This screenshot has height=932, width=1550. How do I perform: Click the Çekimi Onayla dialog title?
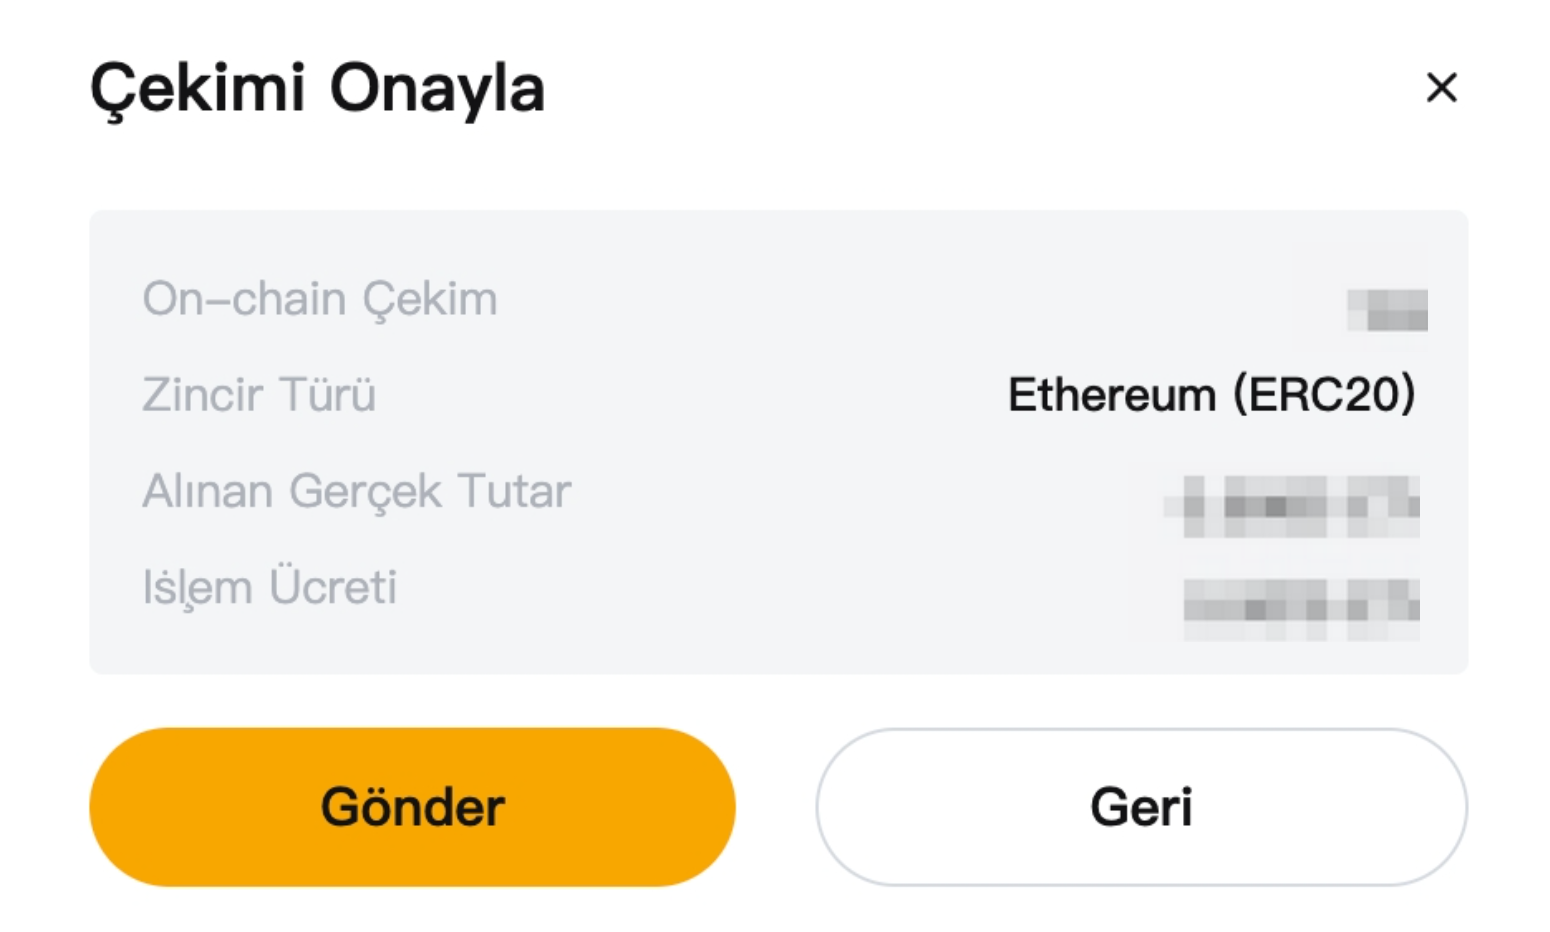[317, 89]
